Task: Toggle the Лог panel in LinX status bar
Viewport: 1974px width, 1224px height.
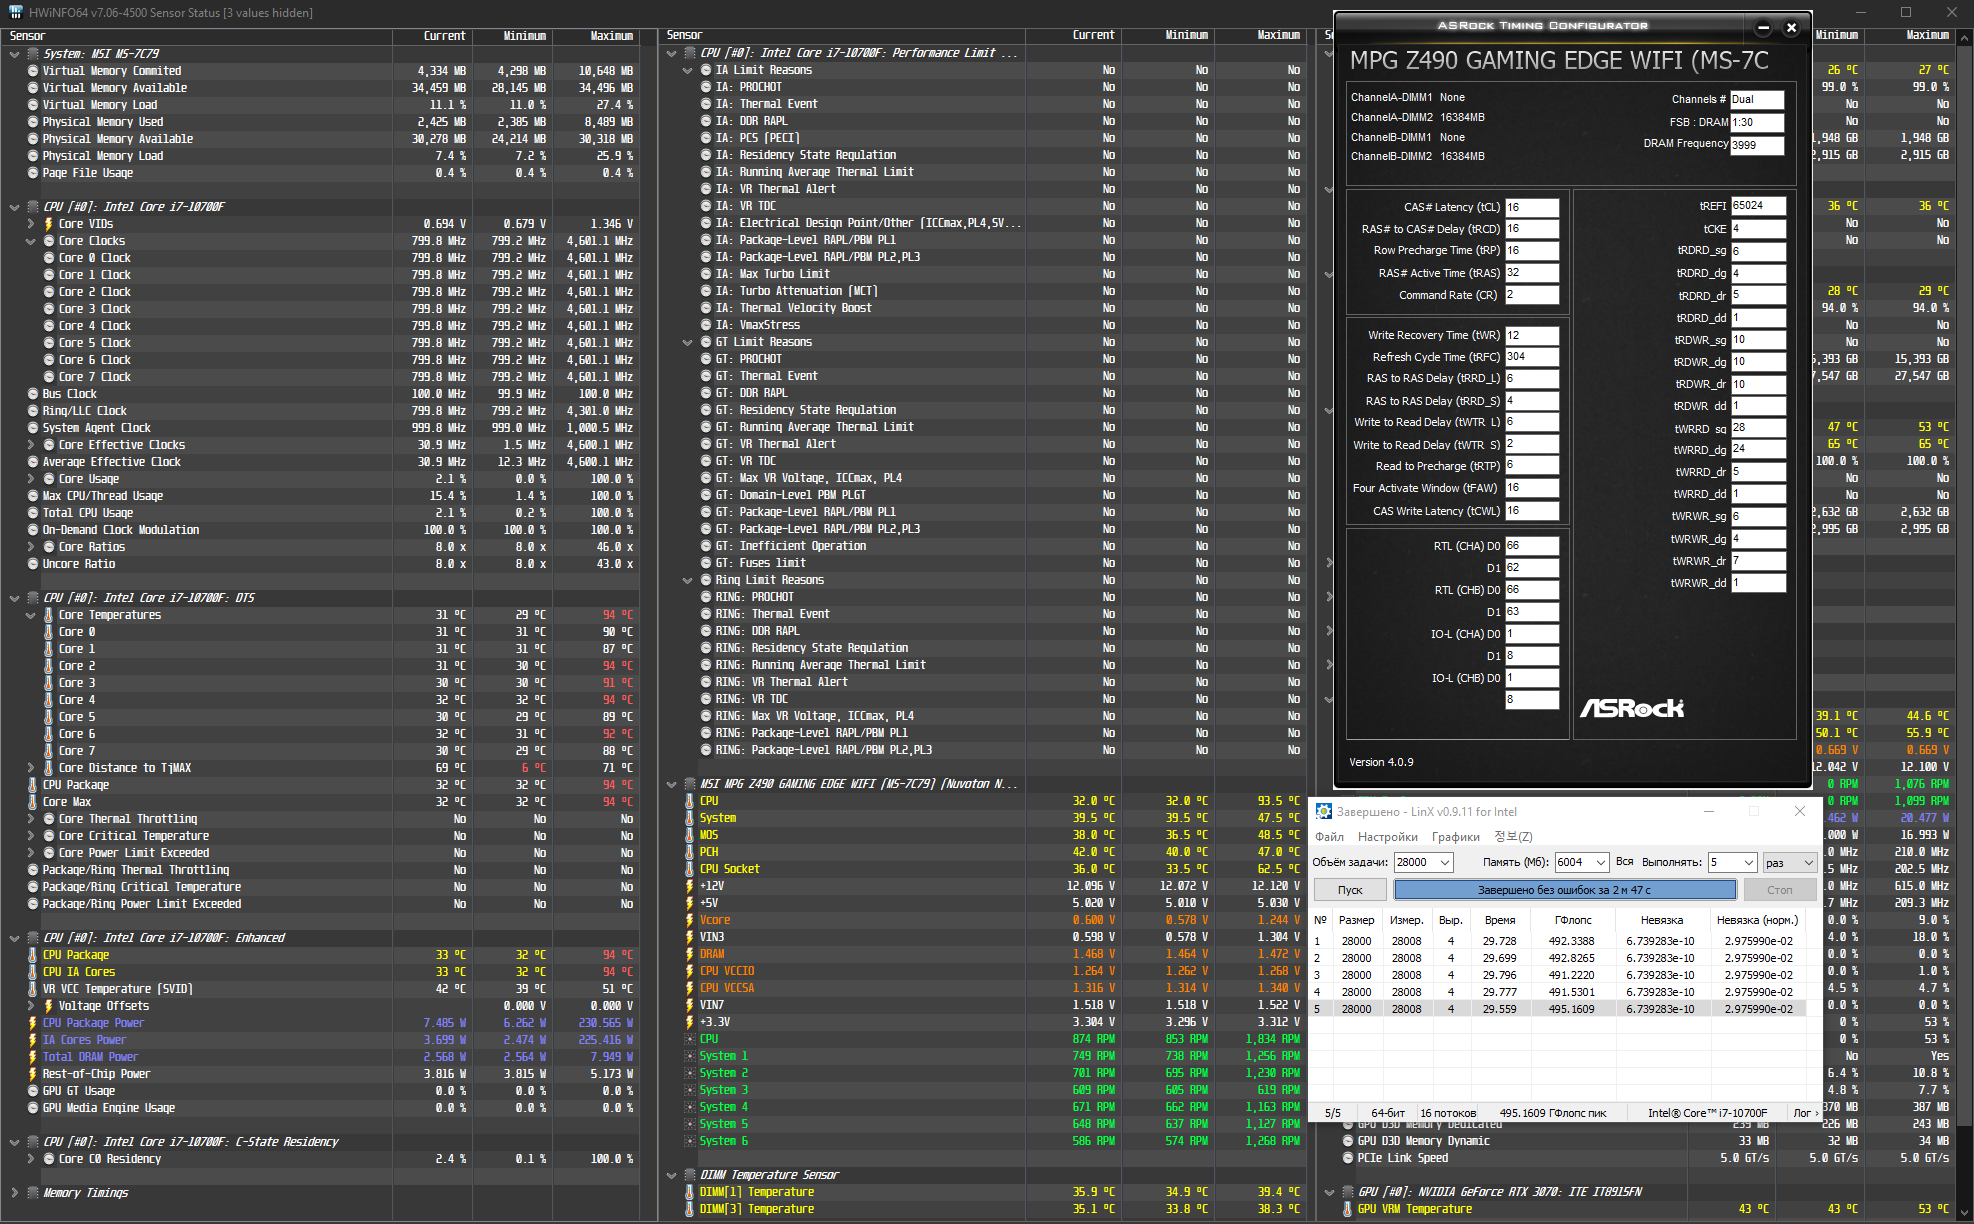Action: [1805, 1112]
